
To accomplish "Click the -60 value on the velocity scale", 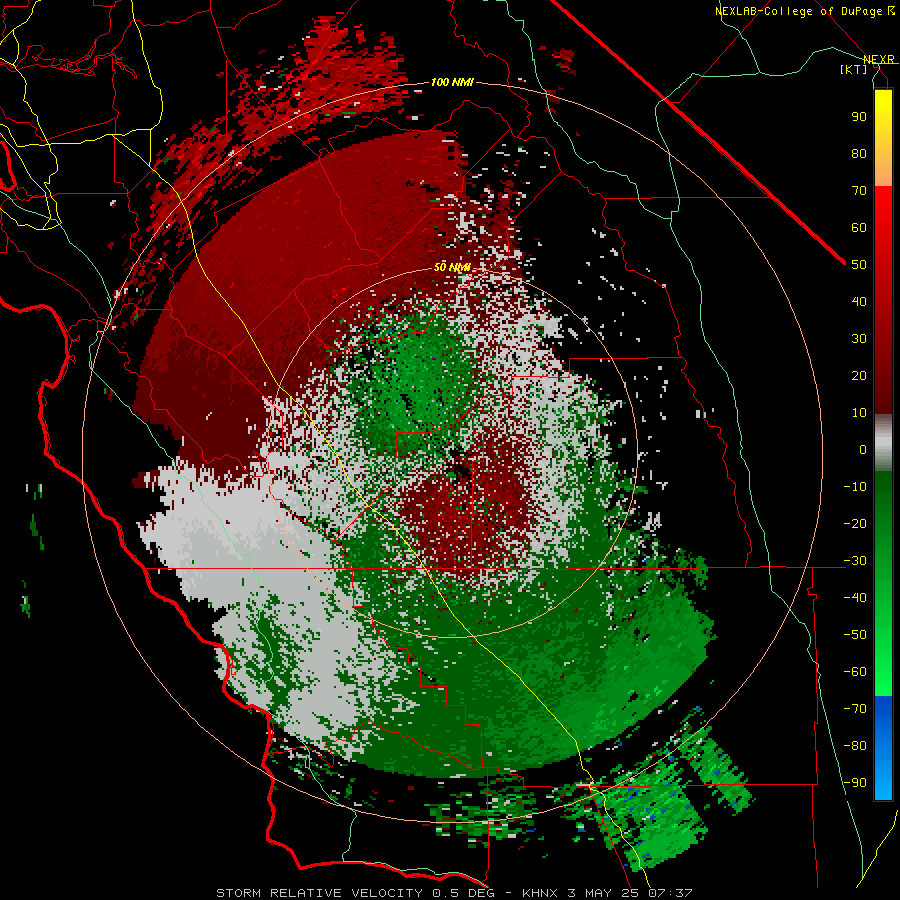I will [x=855, y=672].
